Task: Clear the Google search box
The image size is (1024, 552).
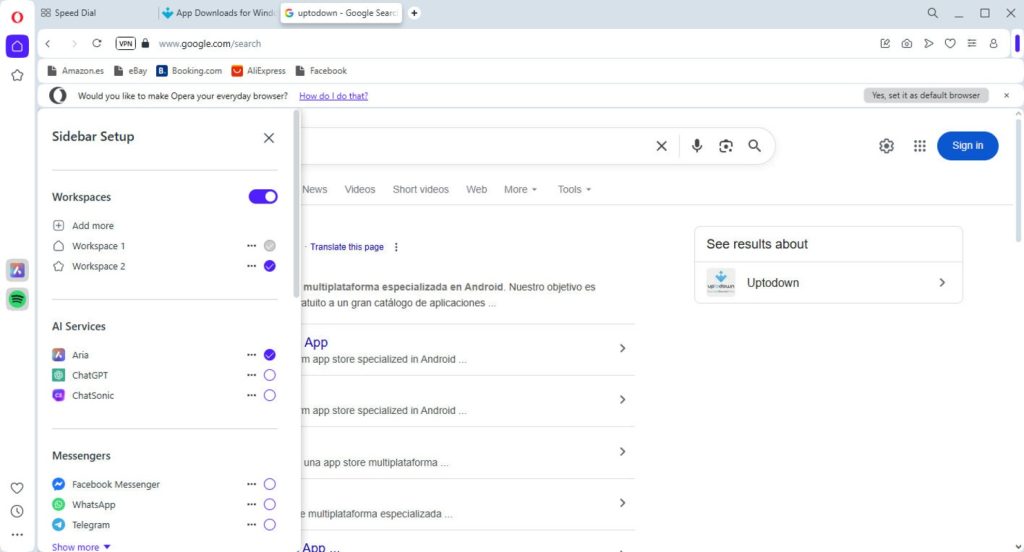Action: [x=662, y=146]
